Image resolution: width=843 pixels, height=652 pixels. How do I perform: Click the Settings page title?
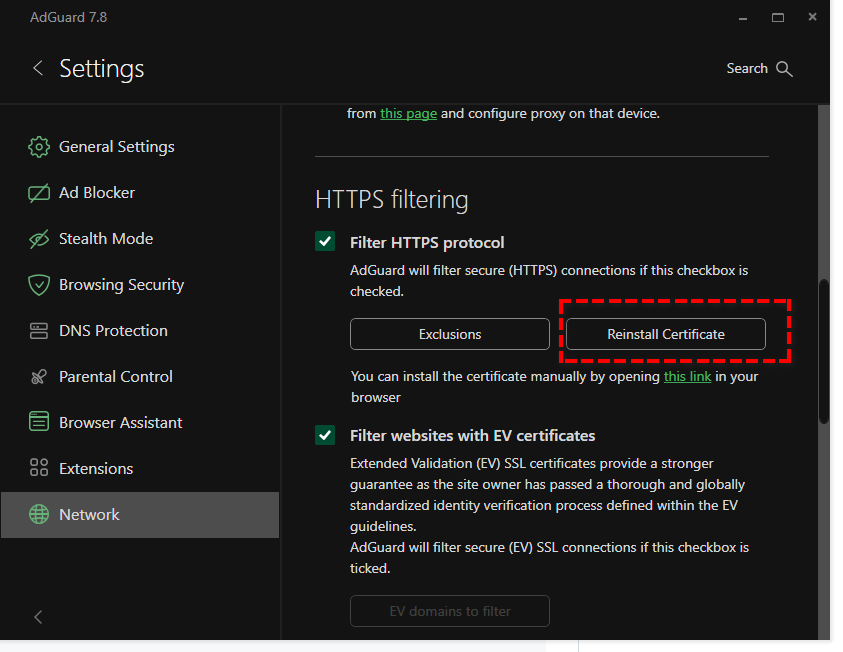click(x=102, y=69)
